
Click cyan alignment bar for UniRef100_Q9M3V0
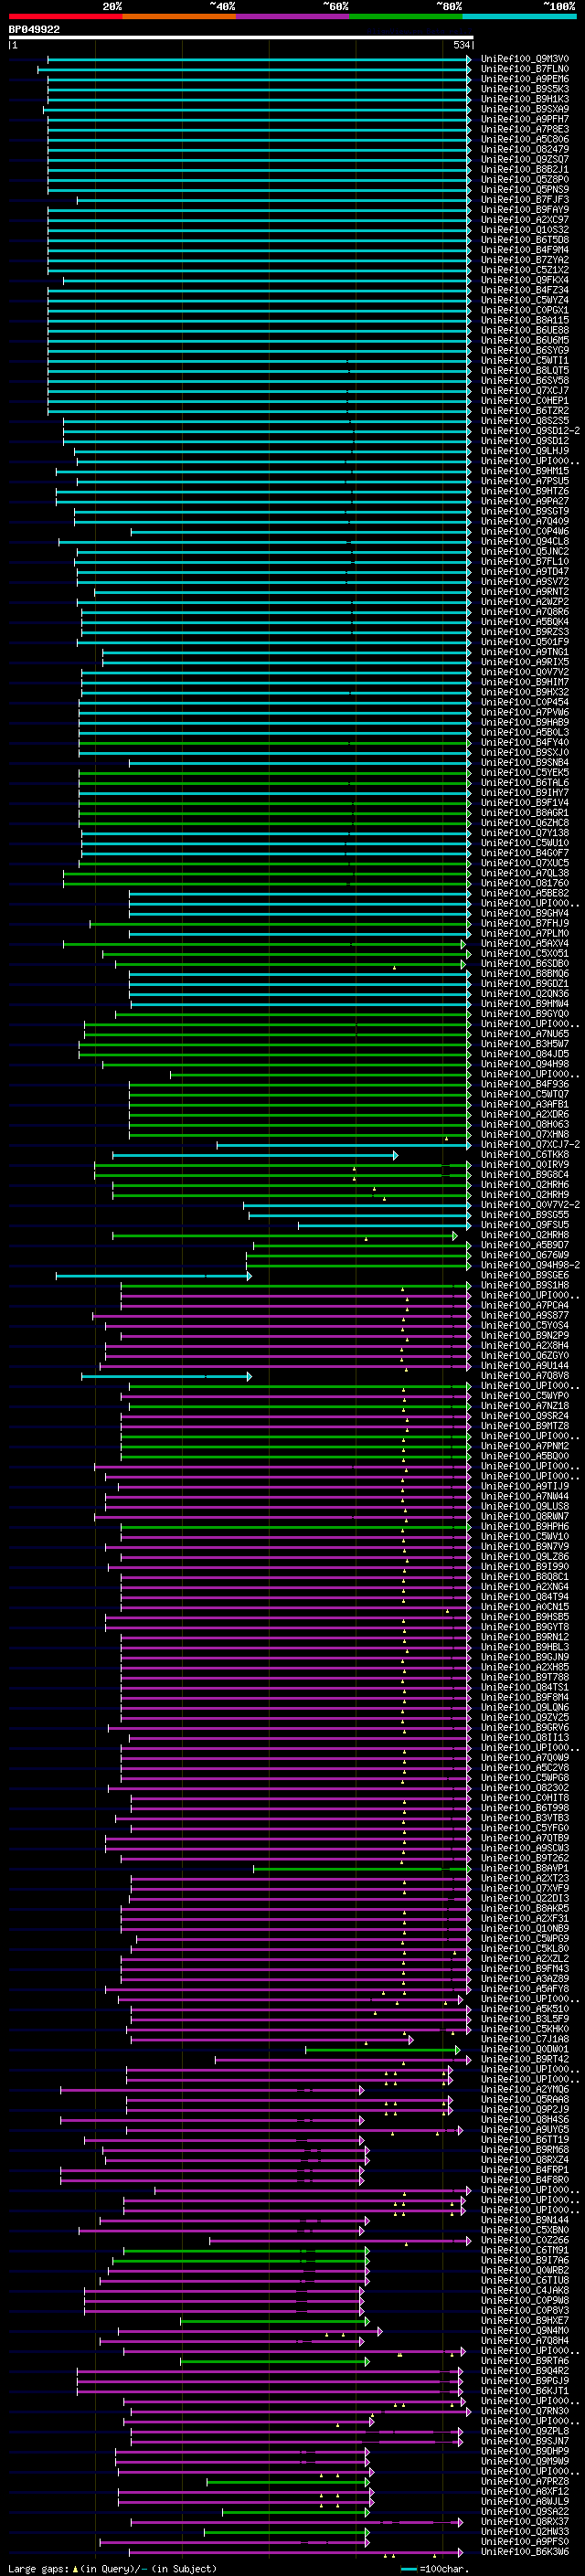(x=259, y=59)
